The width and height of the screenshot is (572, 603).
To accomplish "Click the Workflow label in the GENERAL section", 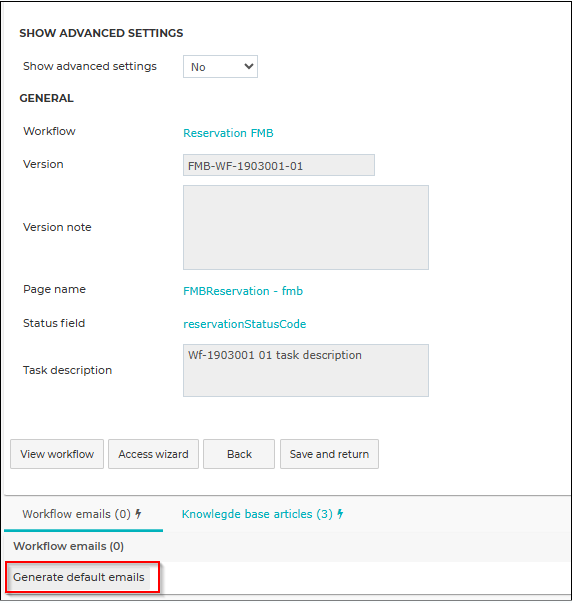I will (49, 131).
